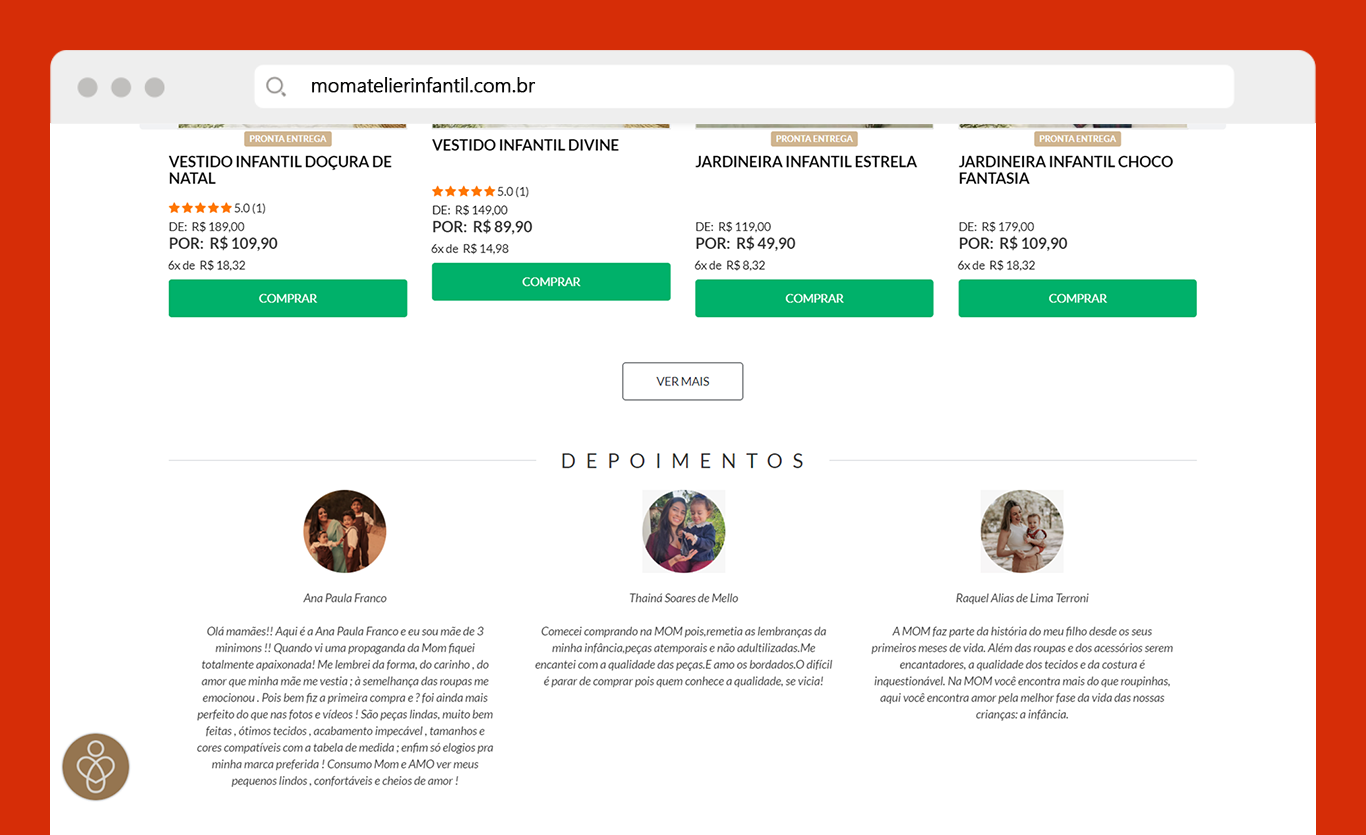This screenshot has height=835, width=1366.
Task: Buy the Vestido Infantil Doçura de Natal
Action: 288,298
